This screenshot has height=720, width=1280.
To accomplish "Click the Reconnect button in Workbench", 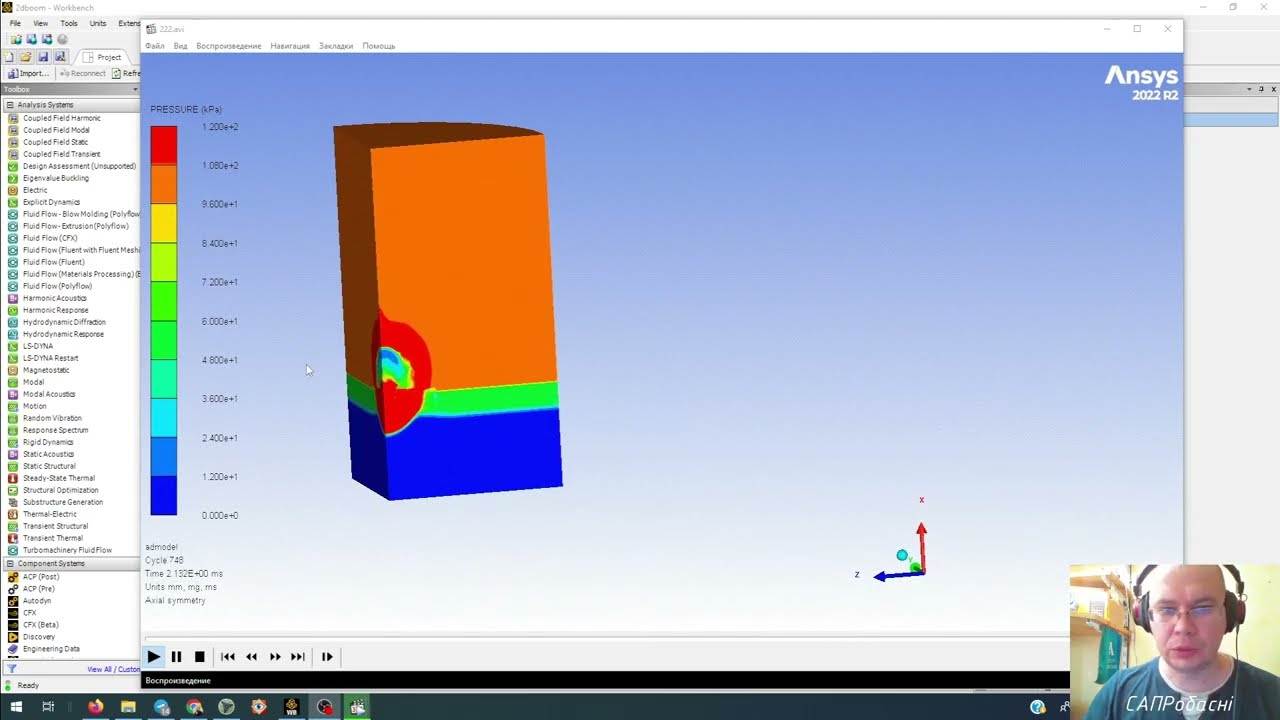I will click(x=82, y=73).
